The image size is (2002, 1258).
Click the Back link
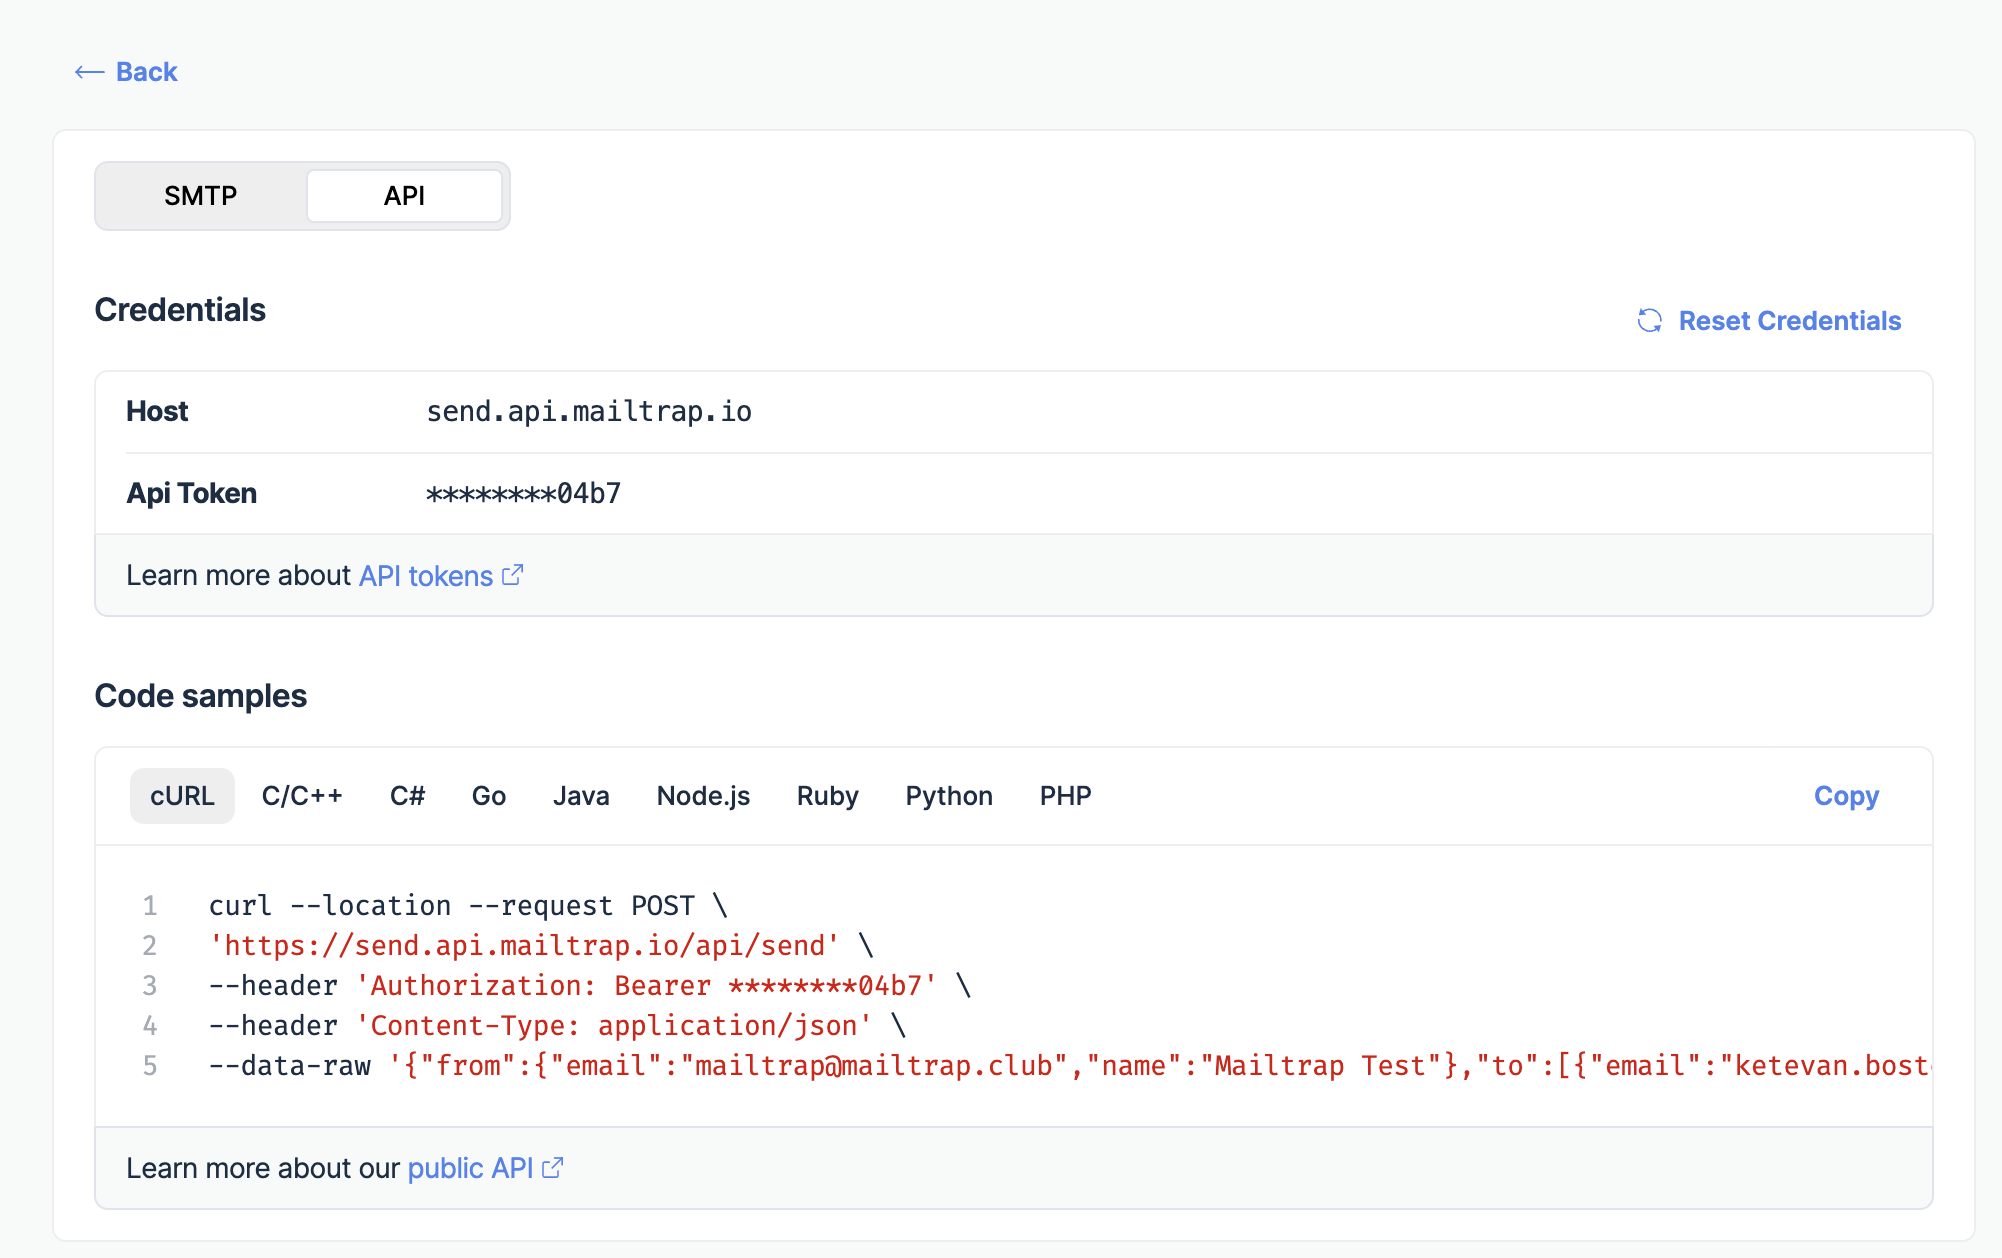click(x=146, y=71)
